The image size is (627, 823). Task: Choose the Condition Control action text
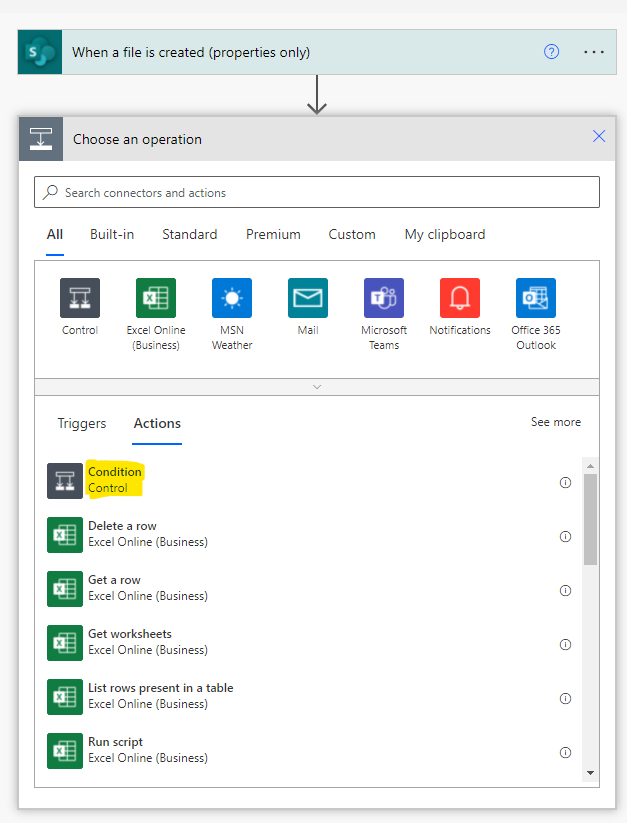(x=114, y=480)
